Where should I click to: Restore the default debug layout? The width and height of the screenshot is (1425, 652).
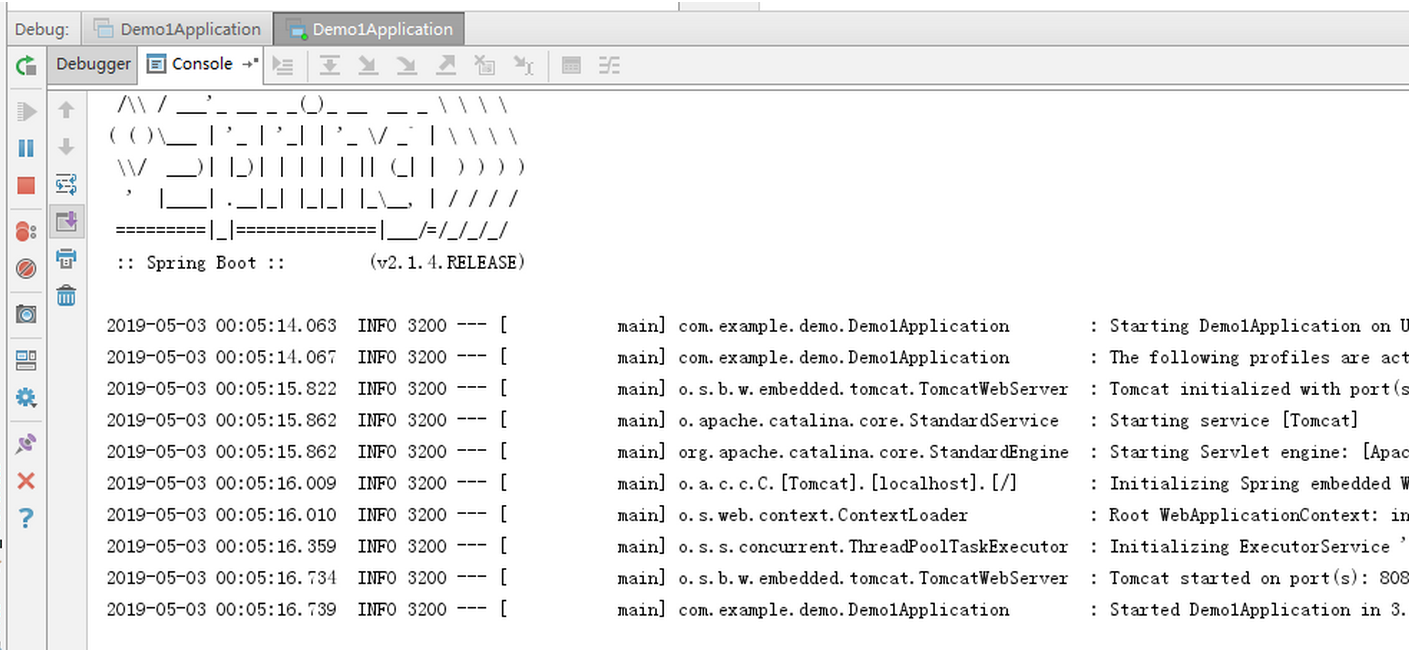pos(26,360)
